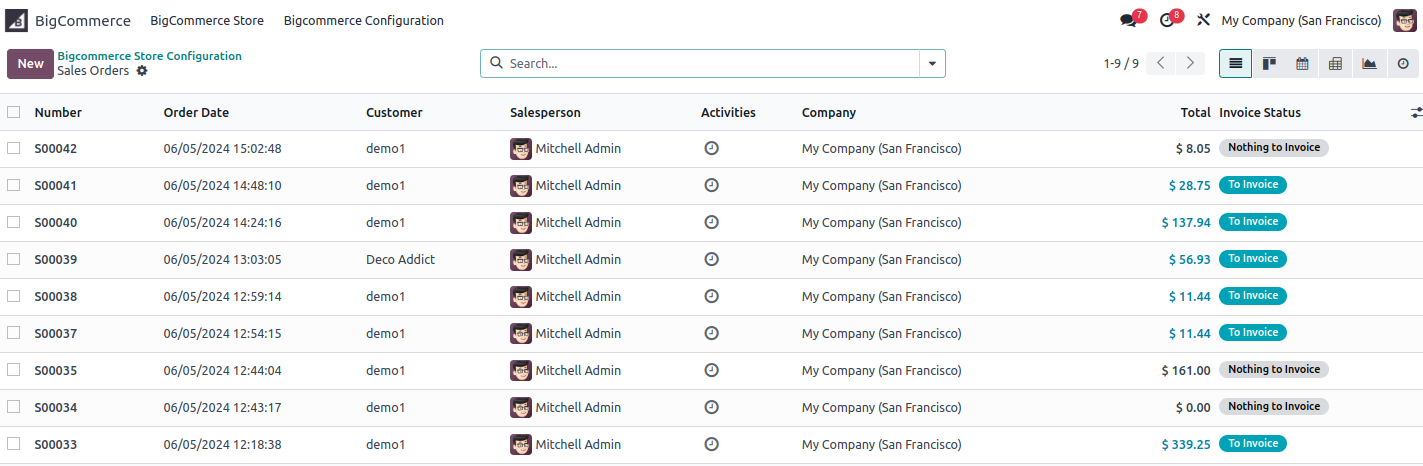
Task: Select checkbox for order S00038
Action: 13,296
